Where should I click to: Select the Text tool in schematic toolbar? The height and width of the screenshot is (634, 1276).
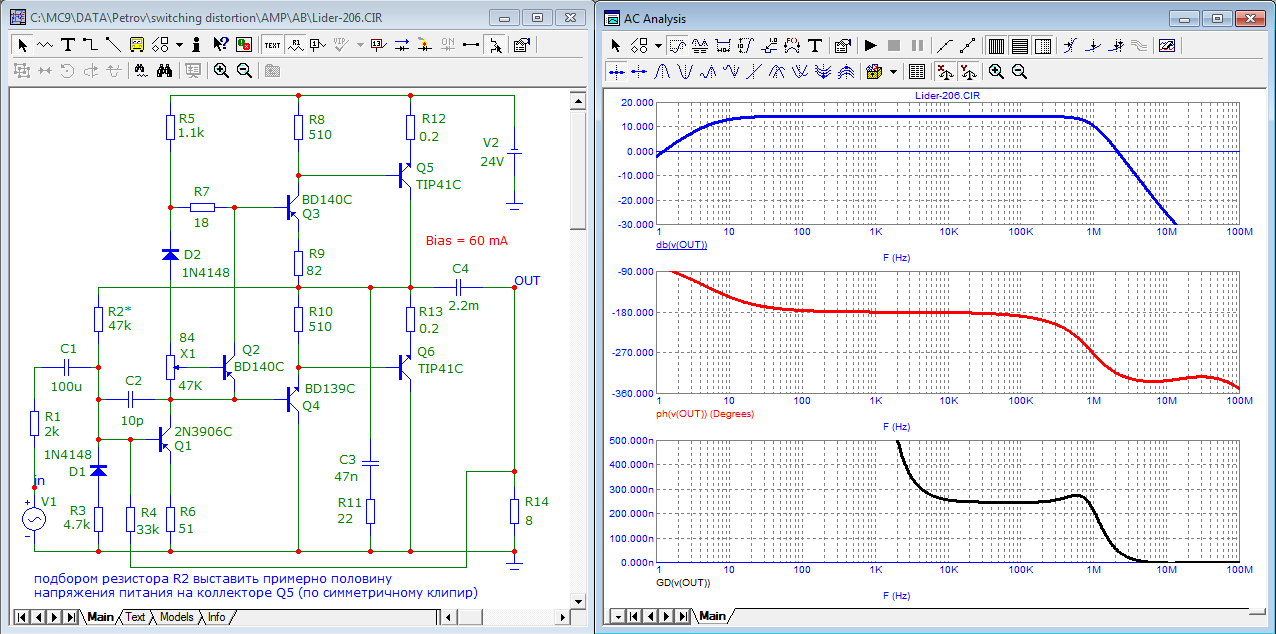tap(67, 44)
